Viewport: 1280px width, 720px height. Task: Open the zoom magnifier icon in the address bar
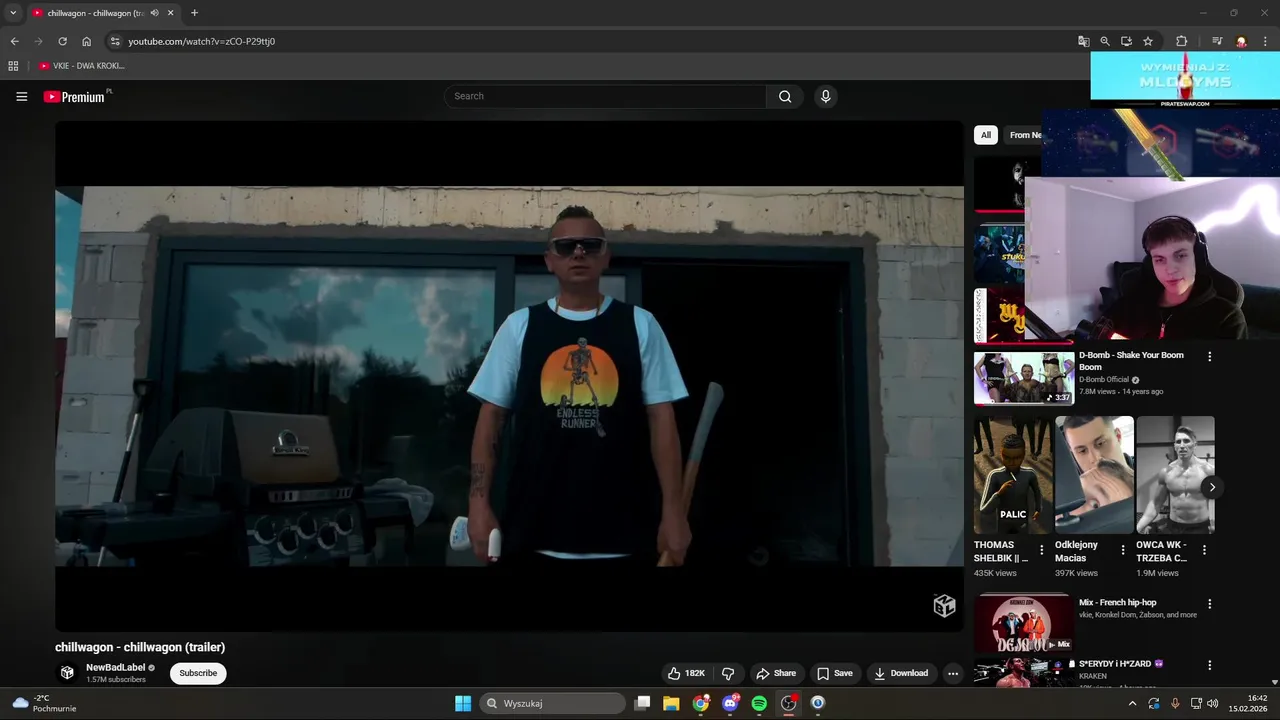(x=1105, y=41)
